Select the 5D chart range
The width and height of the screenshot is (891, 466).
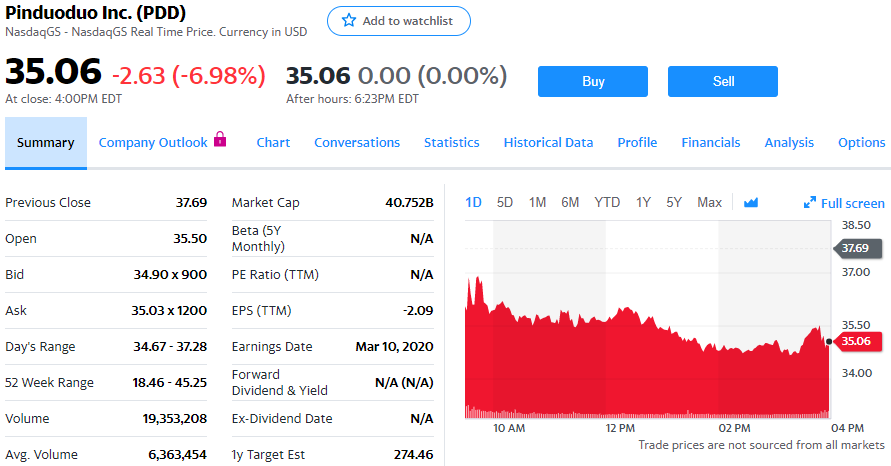tap(505, 203)
